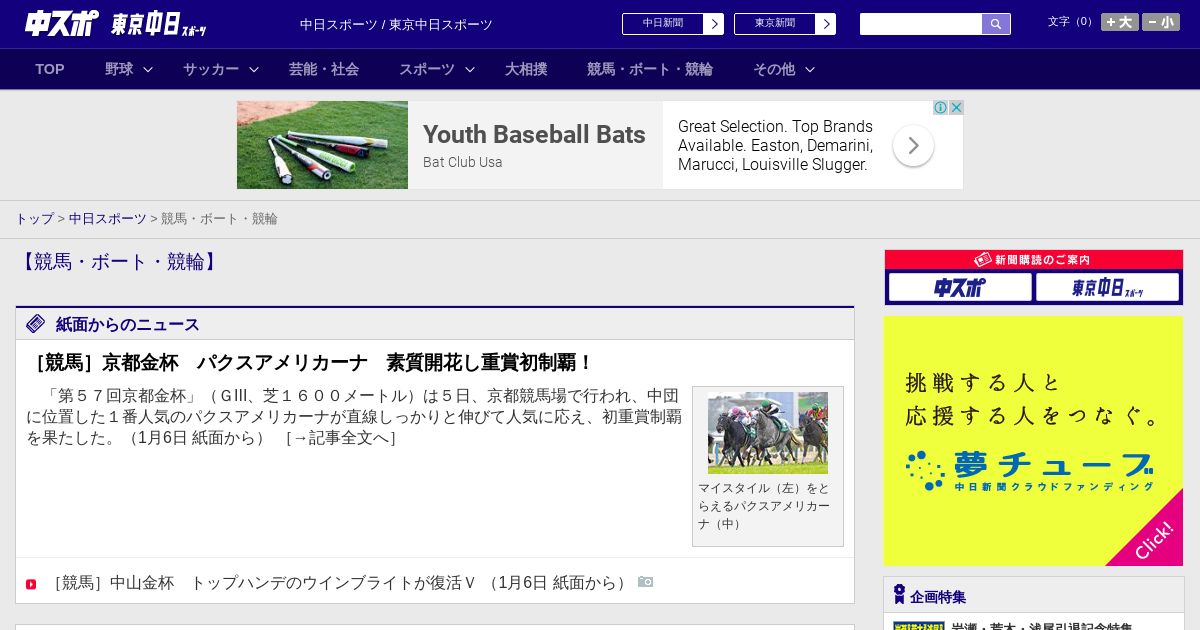Open the 中日新聞 link button
The image size is (1200, 630).
point(663,24)
